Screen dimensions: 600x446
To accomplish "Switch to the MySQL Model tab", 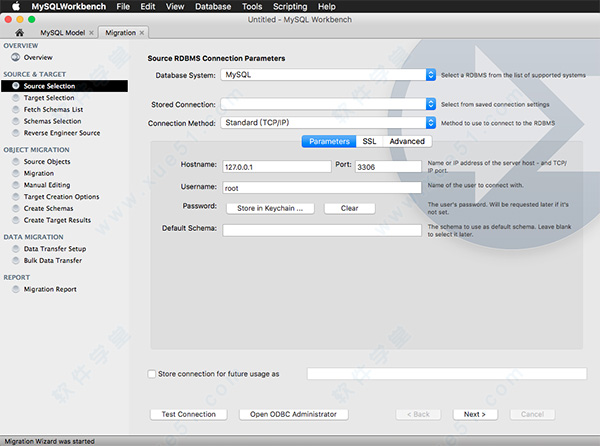I will coord(63,33).
